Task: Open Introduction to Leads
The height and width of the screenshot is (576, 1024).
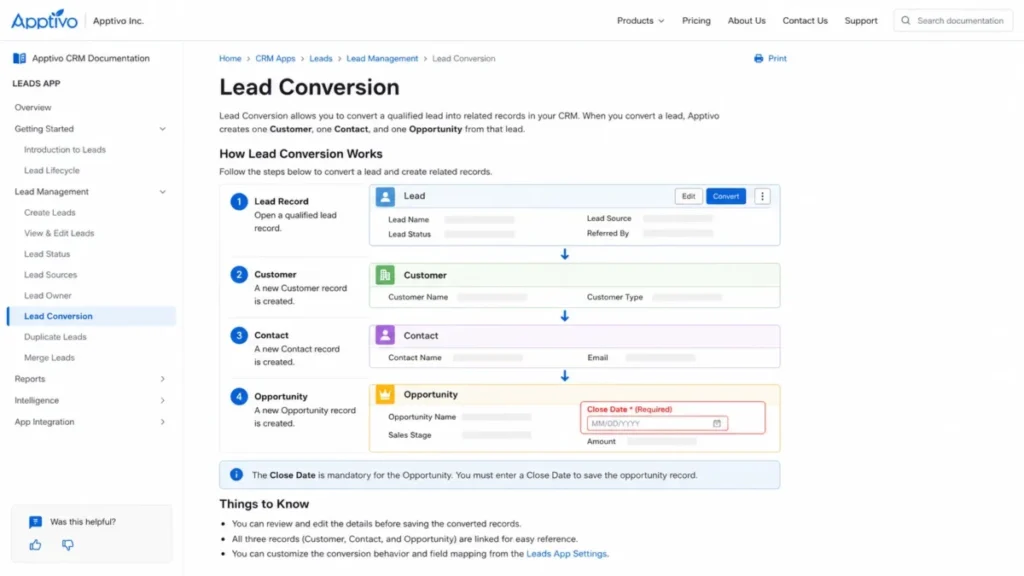Action: (x=65, y=150)
